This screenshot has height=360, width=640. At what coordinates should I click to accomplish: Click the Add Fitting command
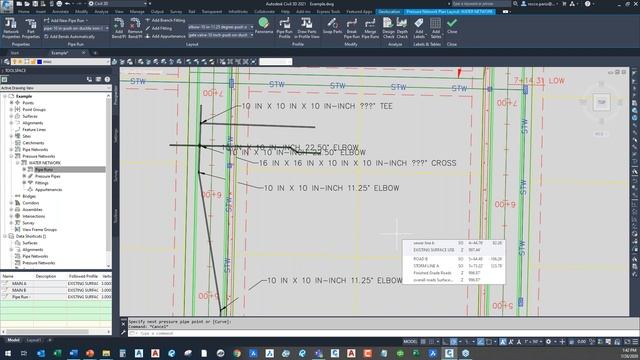click(x=159, y=28)
